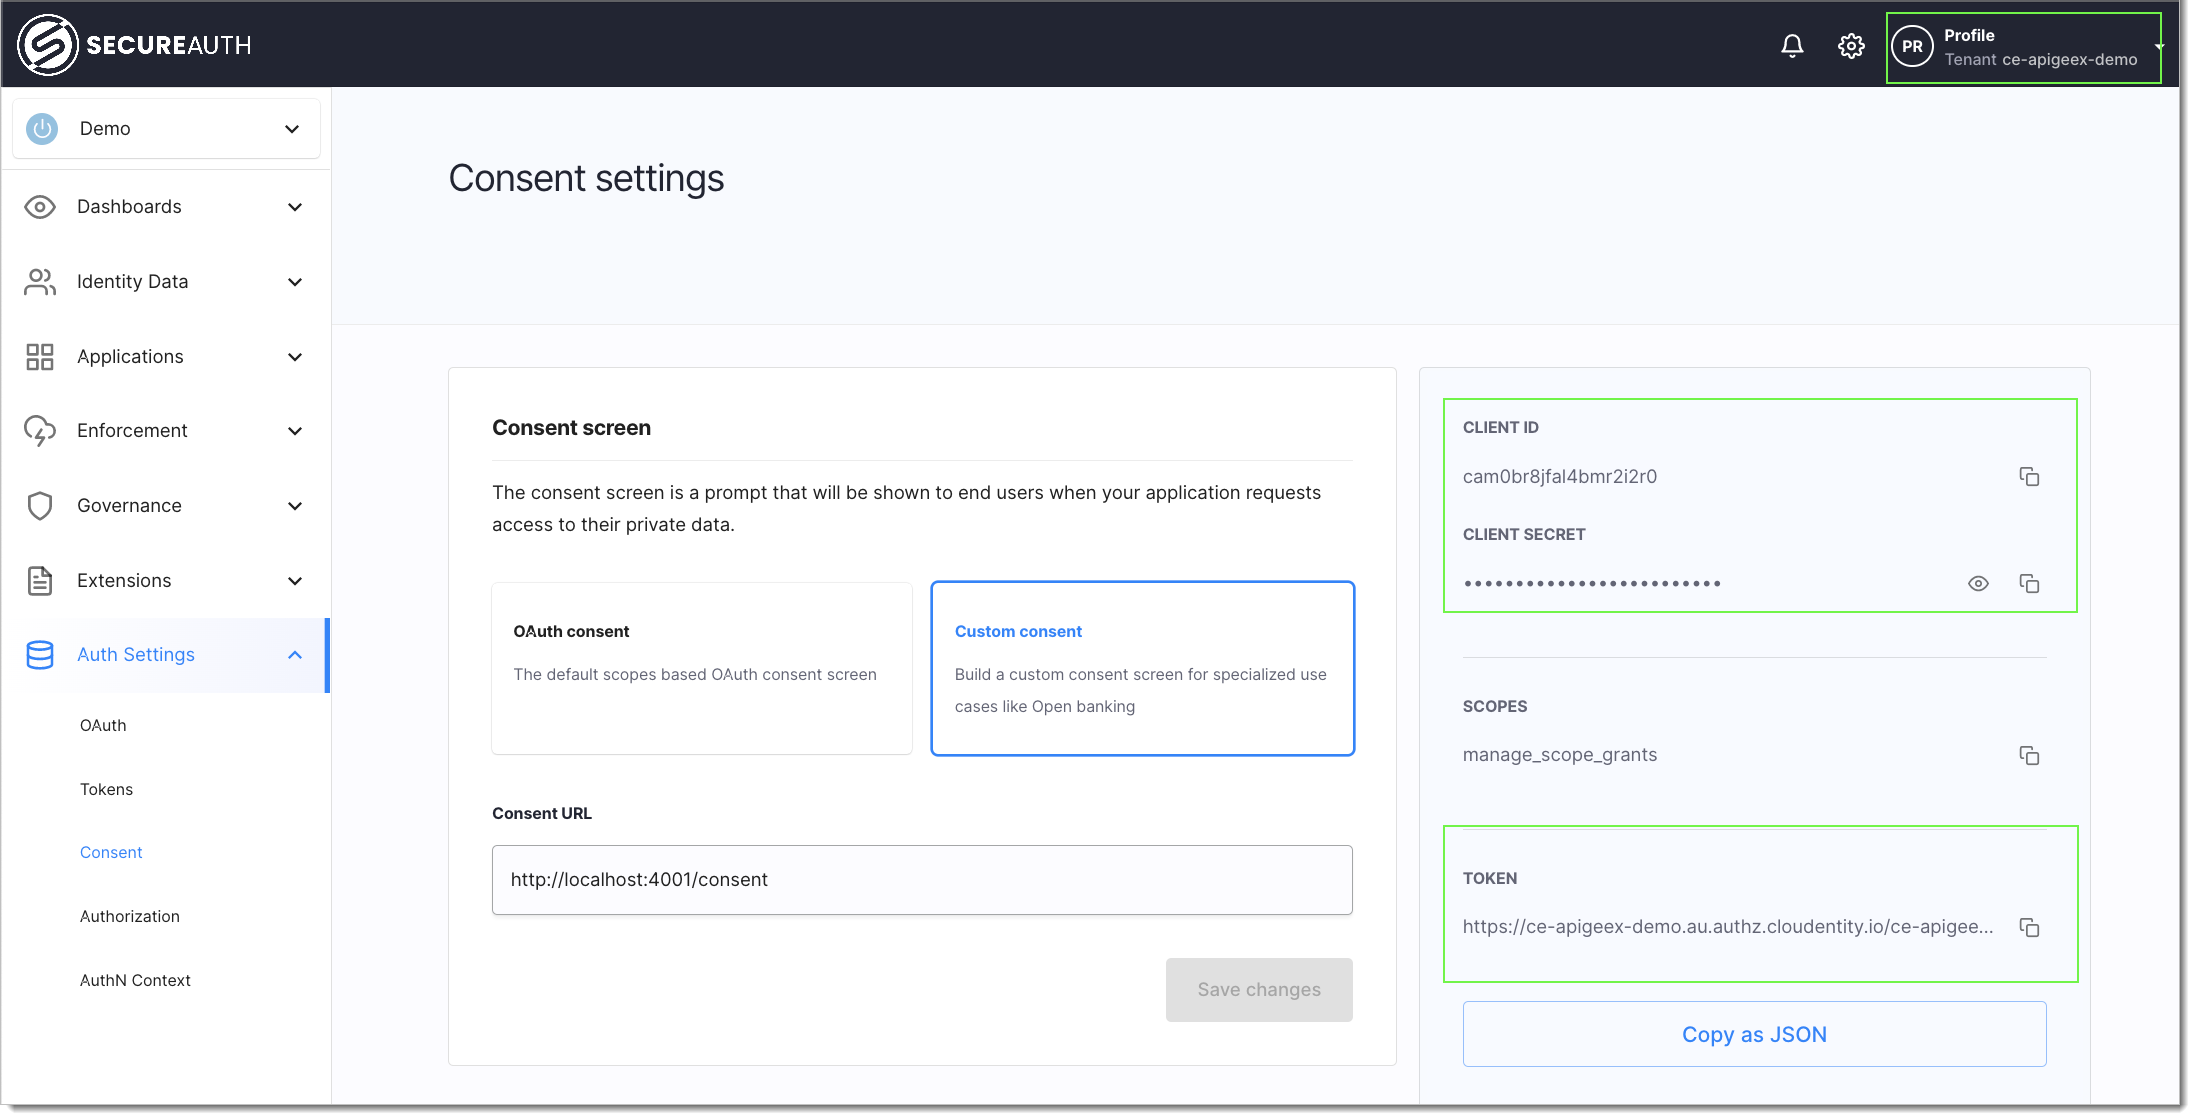Reveal the client secret with eye icon
Image resolution: width=2195 pixels, height=1120 pixels.
point(1978,584)
